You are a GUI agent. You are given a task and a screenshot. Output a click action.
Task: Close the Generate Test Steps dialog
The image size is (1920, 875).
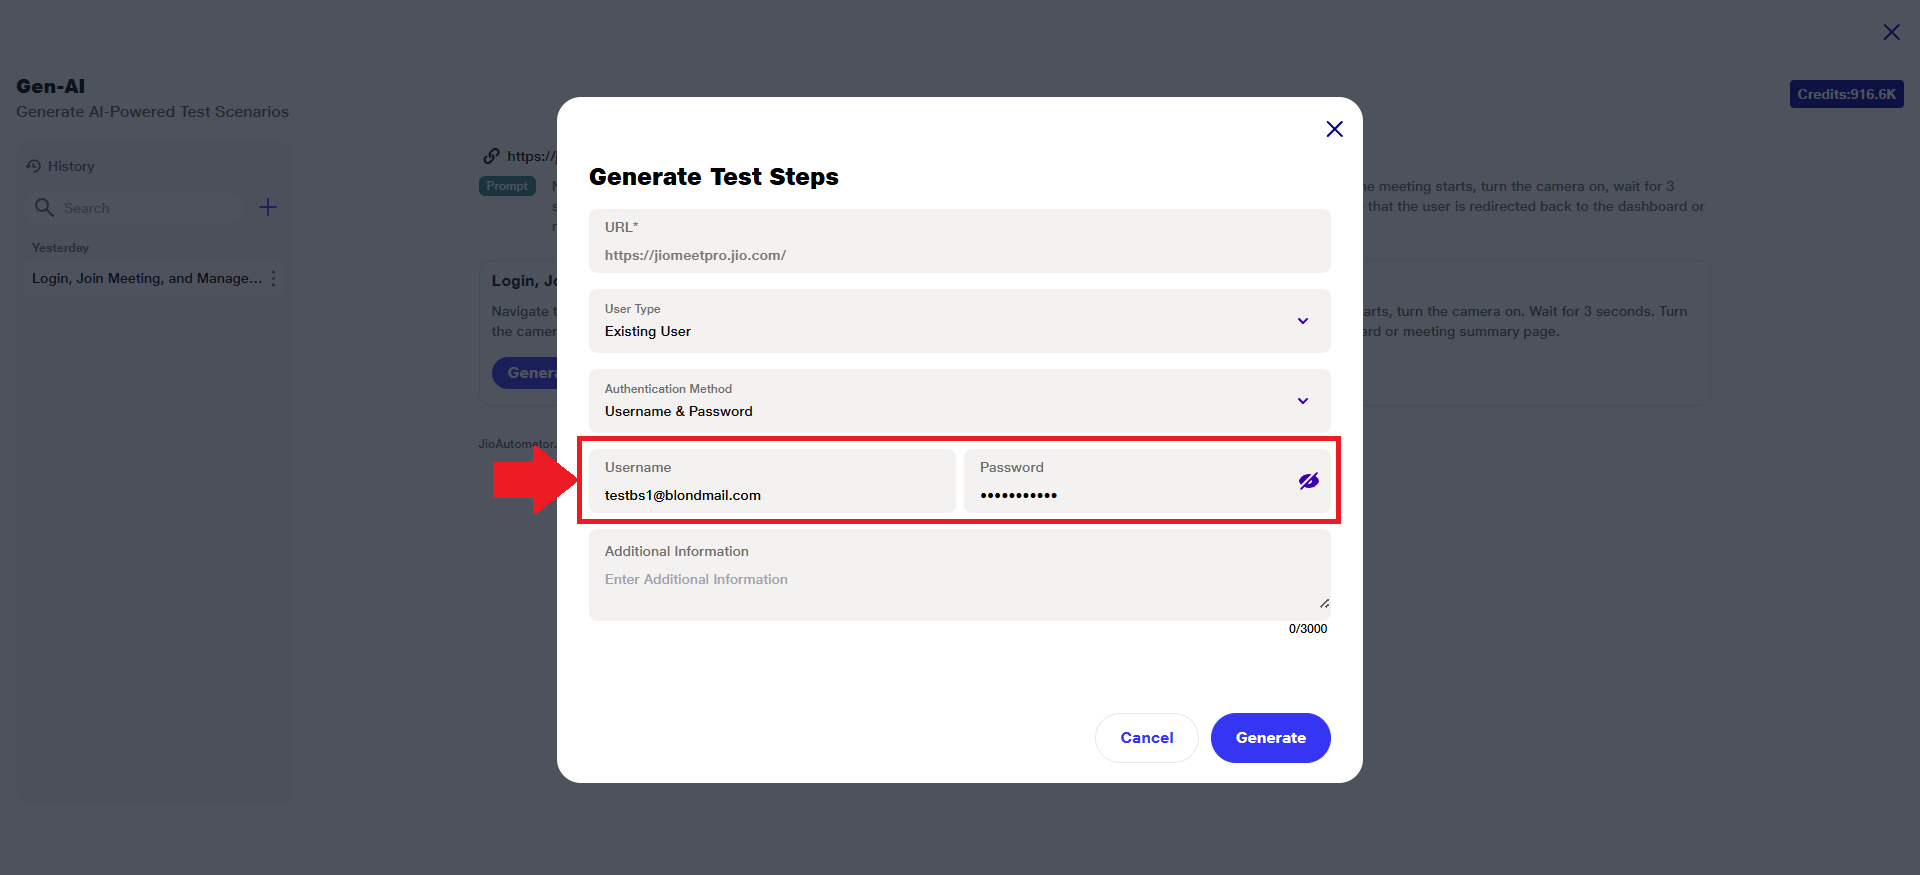tap(1334, 129)
